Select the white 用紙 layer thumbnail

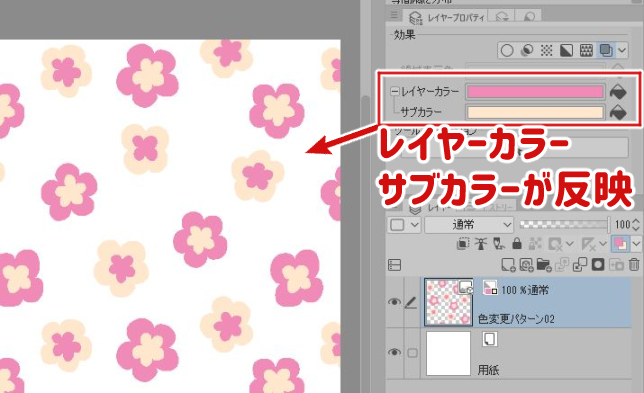[x=448, y=353]
